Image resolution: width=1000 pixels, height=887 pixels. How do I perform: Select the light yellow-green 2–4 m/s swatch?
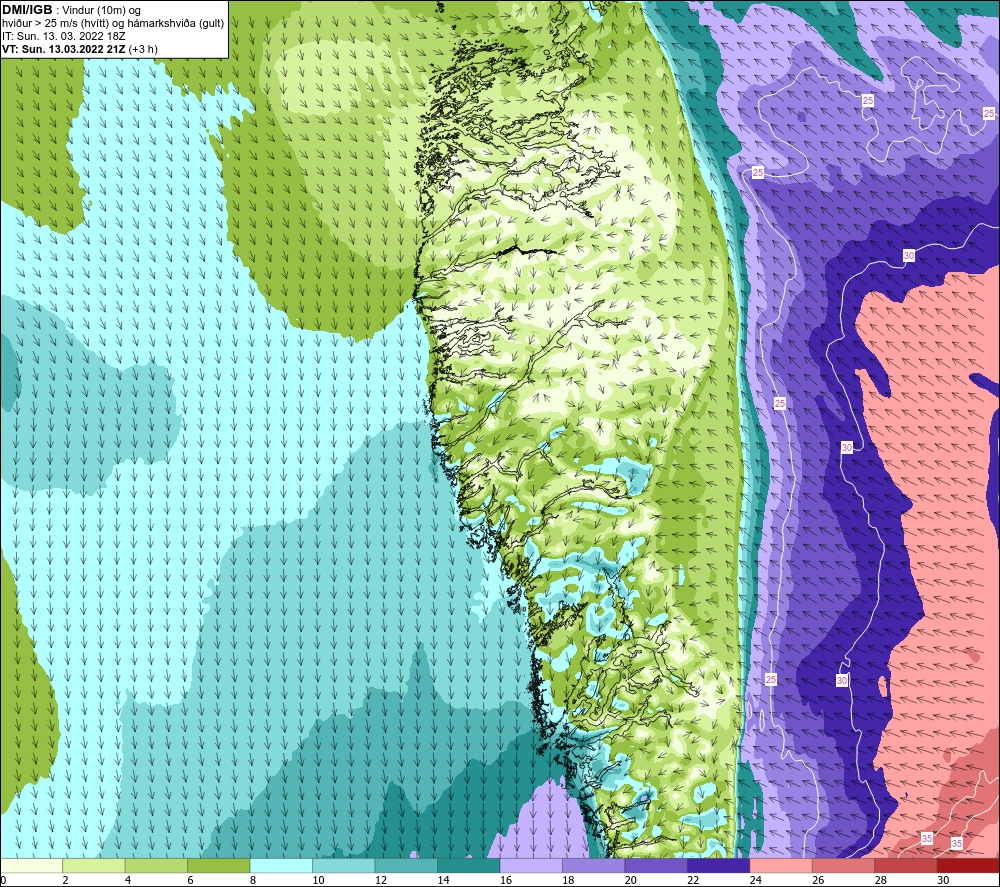pos(94,865)
